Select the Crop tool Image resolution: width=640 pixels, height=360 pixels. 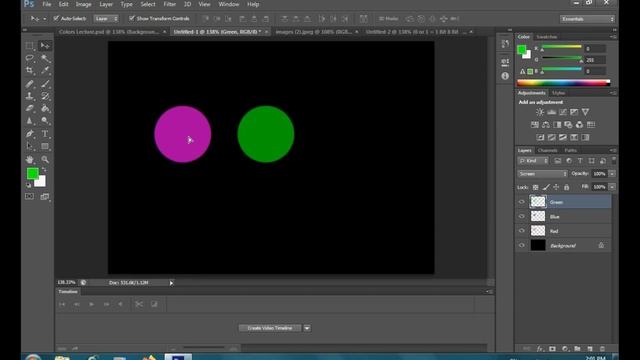click(29, 70)
